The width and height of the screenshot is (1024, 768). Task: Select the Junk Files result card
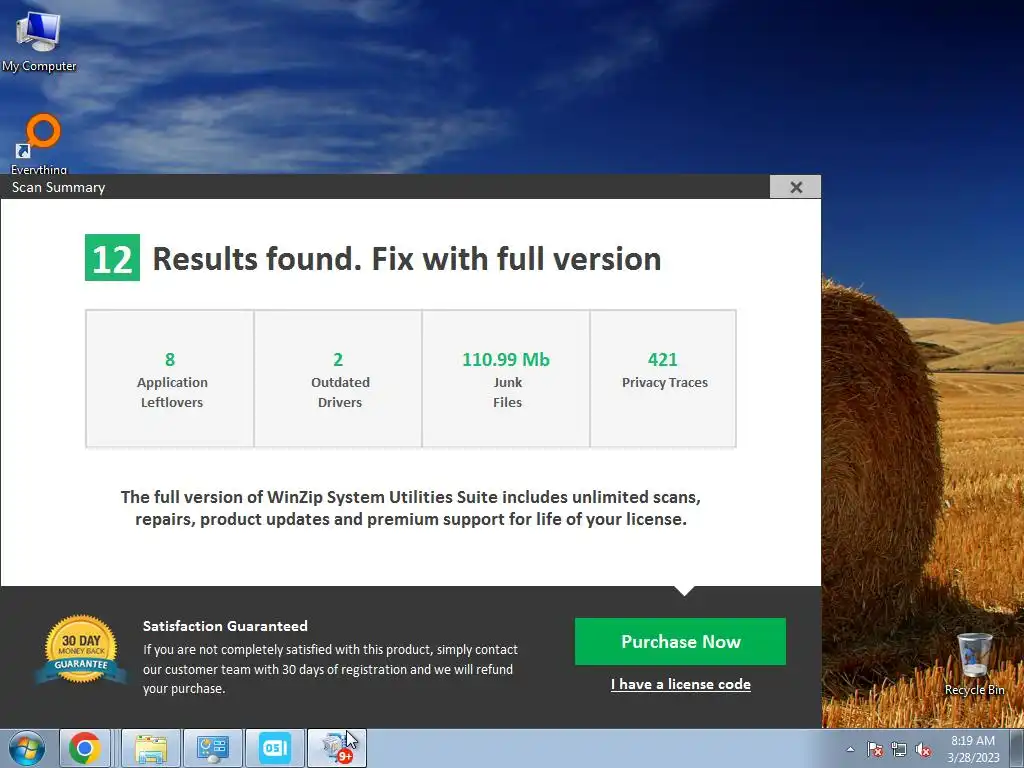pos(506,379)
